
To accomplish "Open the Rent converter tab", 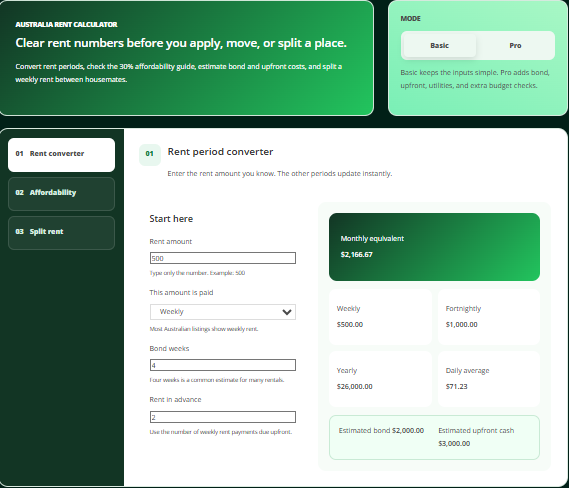I will [x=61, y=155].
